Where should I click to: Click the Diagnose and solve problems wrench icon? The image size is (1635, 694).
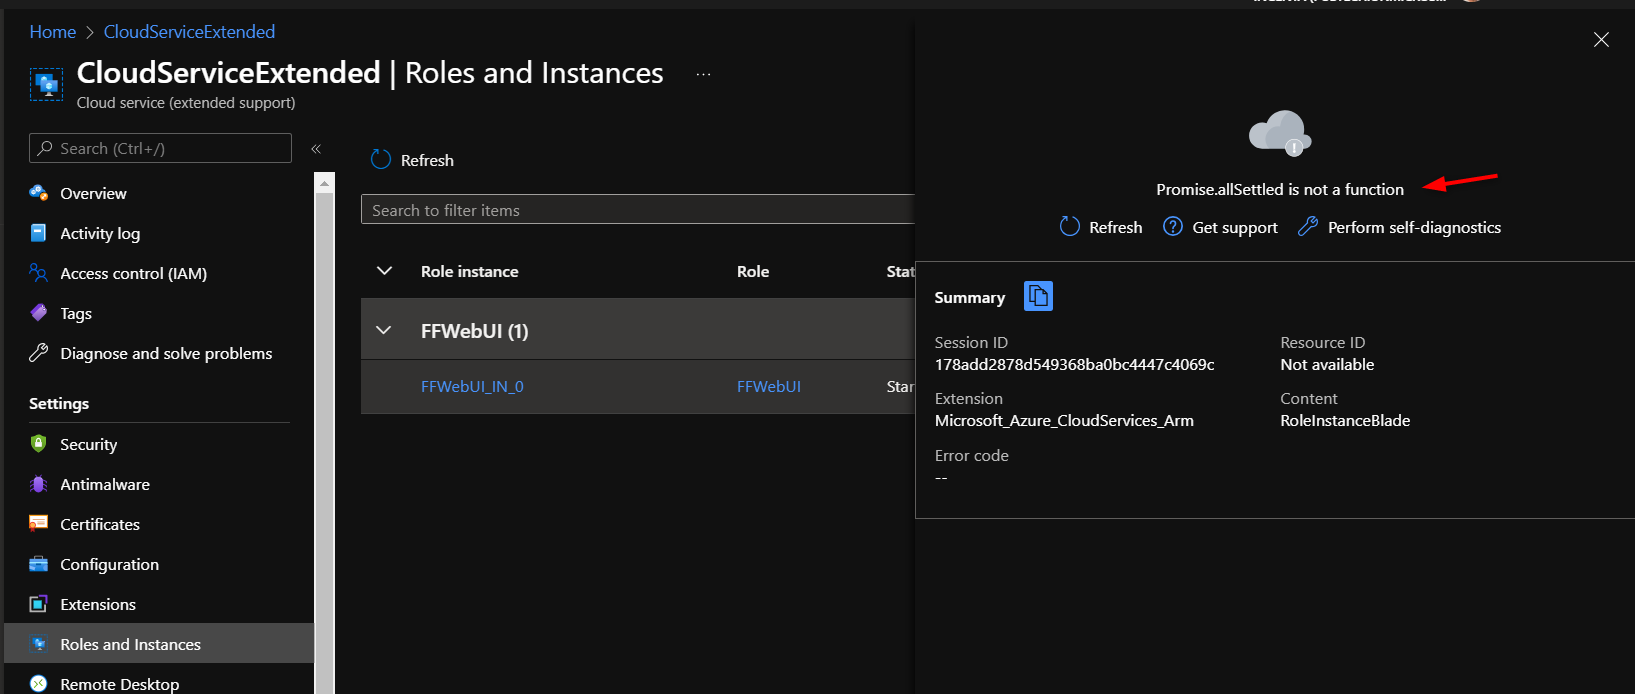tap(39, 353)
